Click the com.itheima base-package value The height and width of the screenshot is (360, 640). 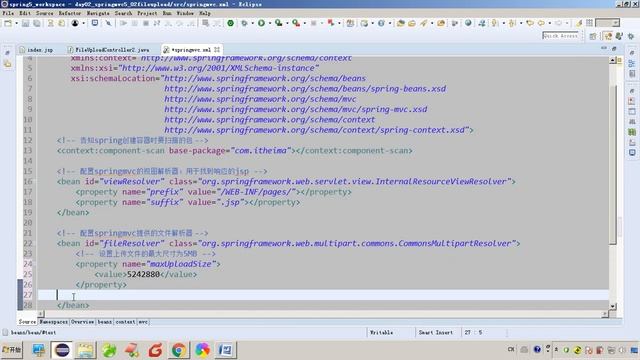(x=260, y=151)
